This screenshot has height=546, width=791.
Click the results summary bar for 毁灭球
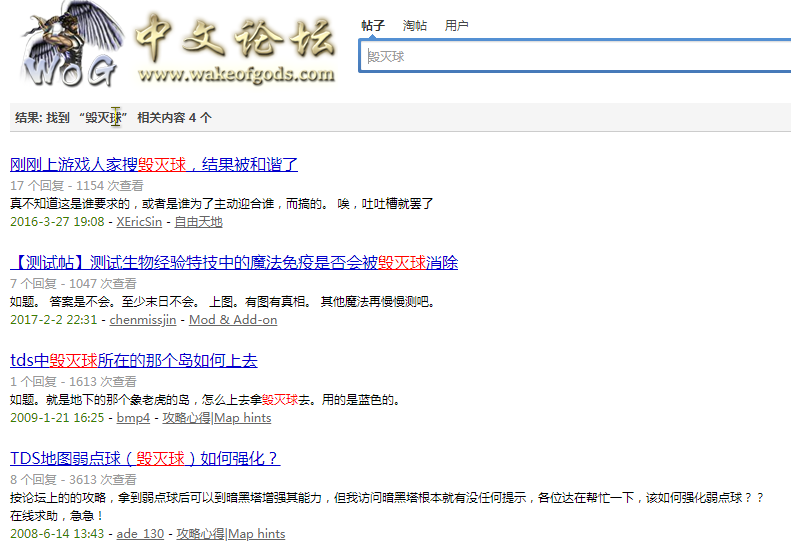400,117
